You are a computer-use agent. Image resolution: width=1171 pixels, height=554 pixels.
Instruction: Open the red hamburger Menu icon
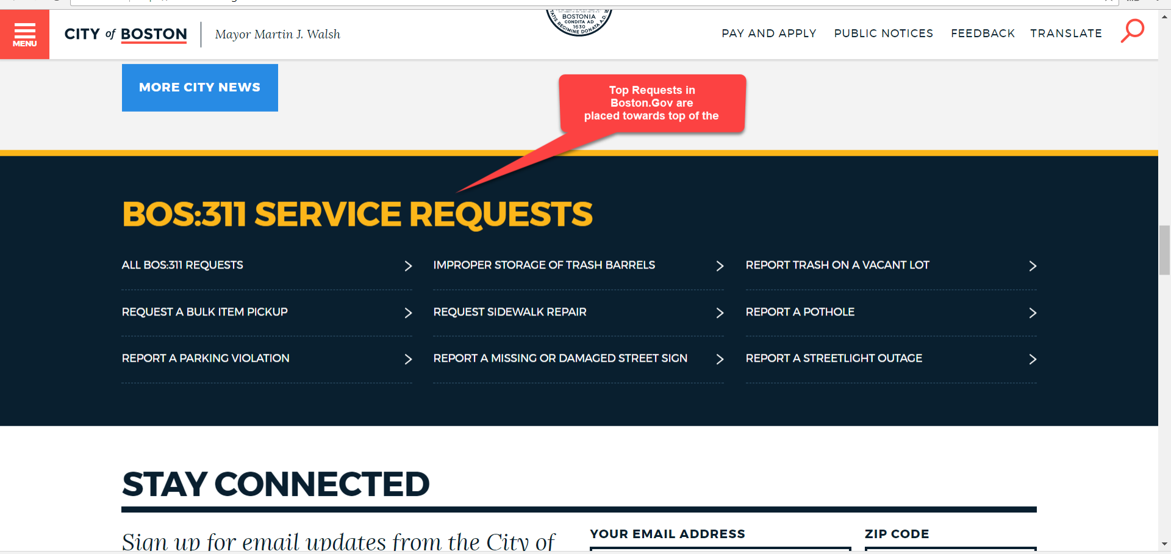pos(24,34)
